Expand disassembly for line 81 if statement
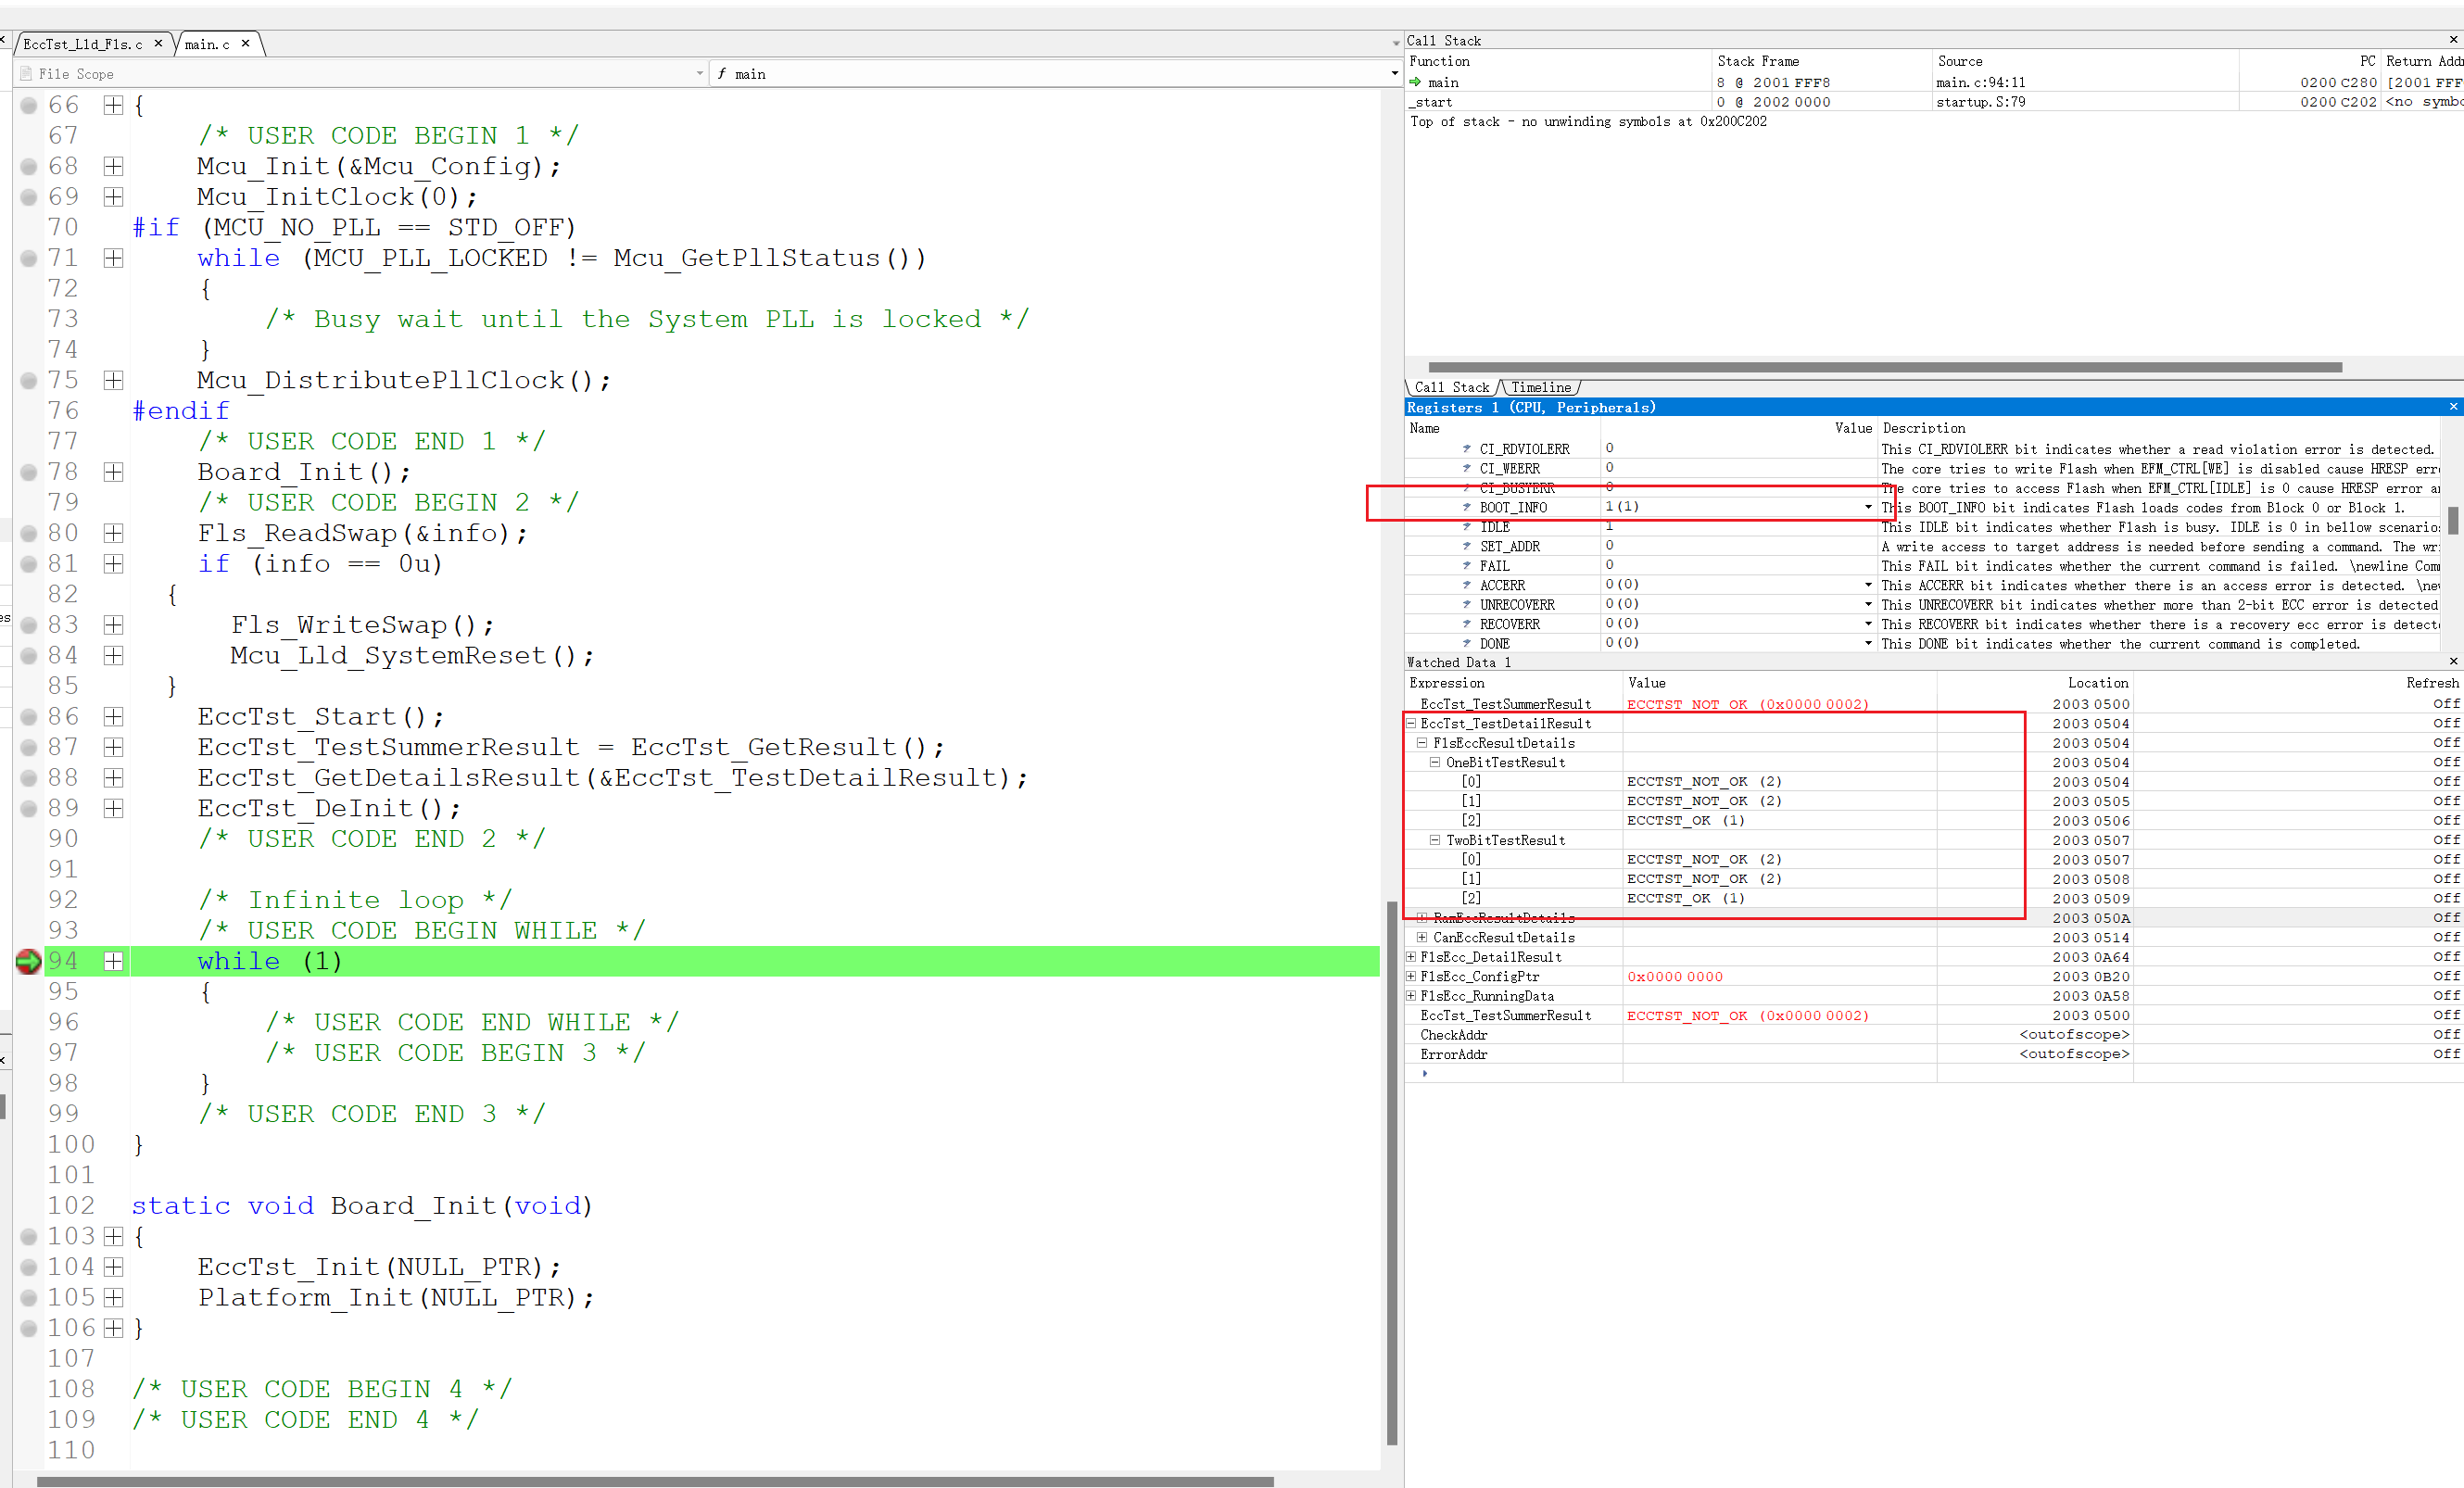2464x1488 pixels. pos(114,564)
